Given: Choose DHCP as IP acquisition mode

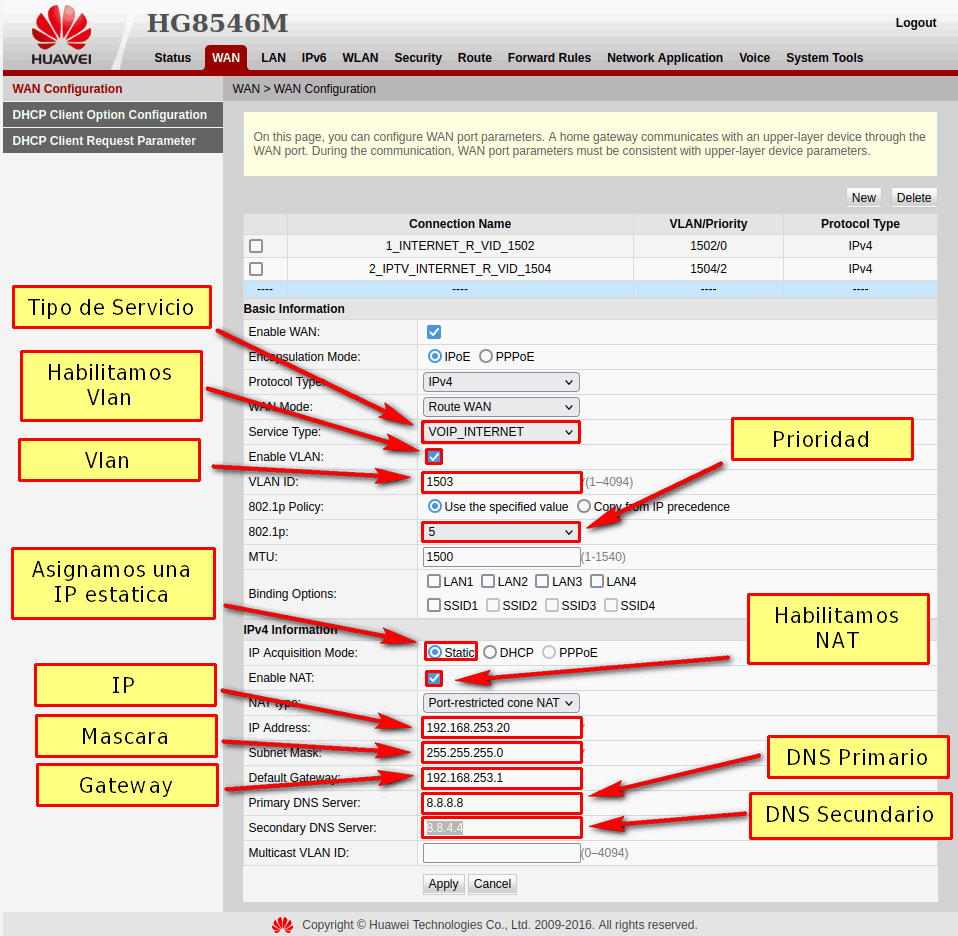Looking at the screenshot, I should click(490, 652).
